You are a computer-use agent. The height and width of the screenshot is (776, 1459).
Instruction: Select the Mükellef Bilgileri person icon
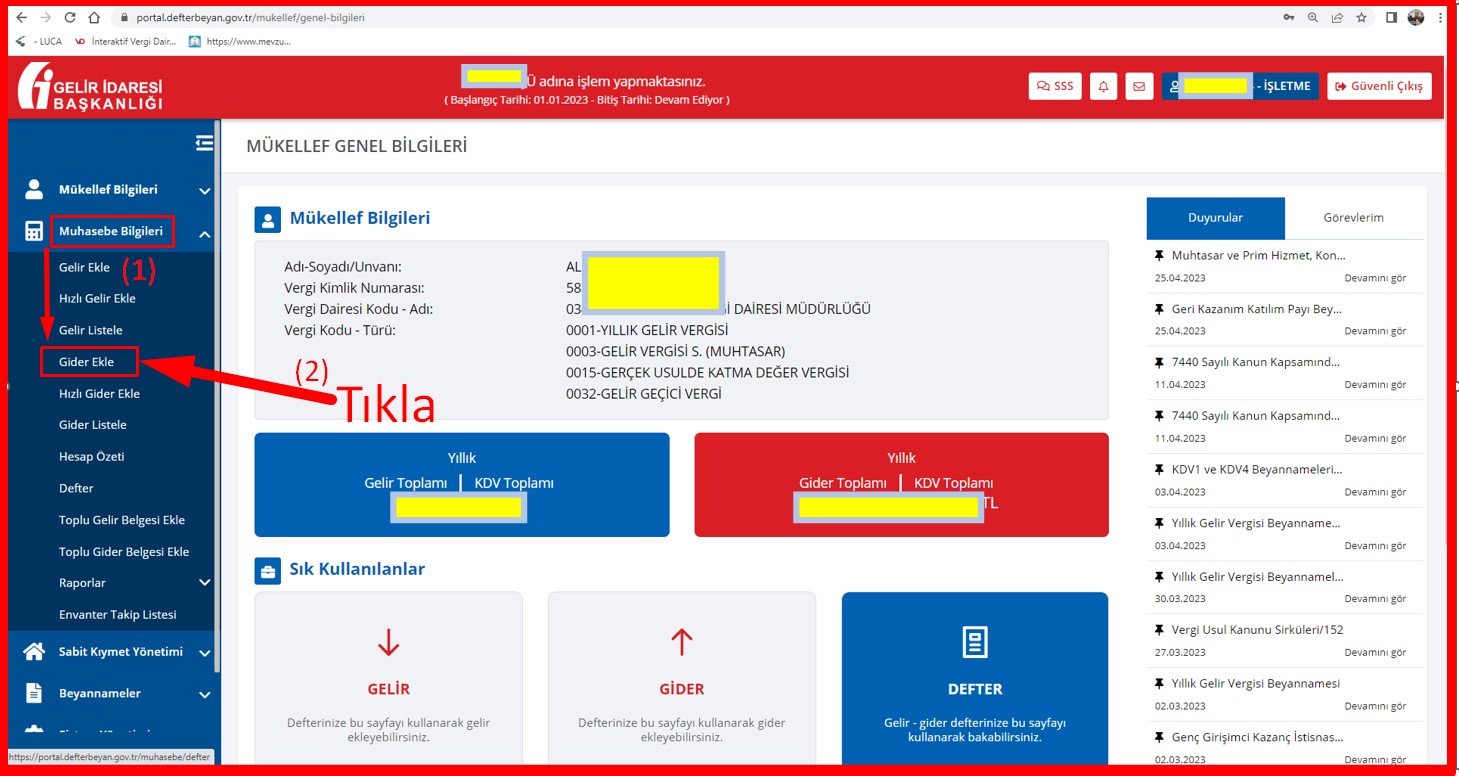(x=34, y=189)
